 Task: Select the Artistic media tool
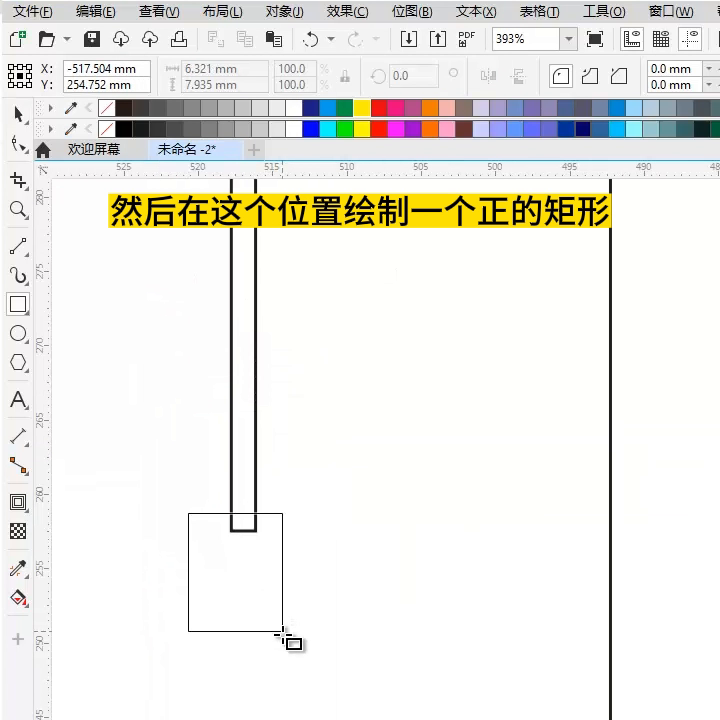[x=18, y=276]
